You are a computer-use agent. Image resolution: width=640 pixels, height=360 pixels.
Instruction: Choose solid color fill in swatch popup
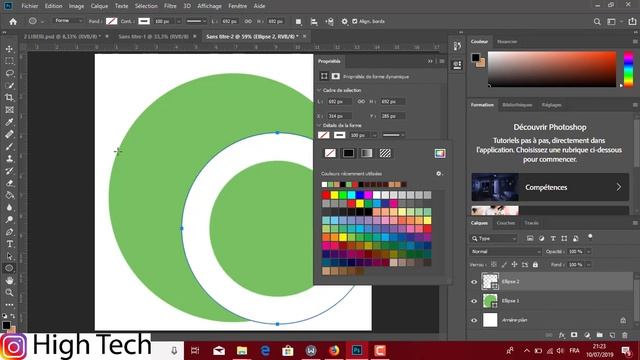pyautogui.click(x=348, y=153)
